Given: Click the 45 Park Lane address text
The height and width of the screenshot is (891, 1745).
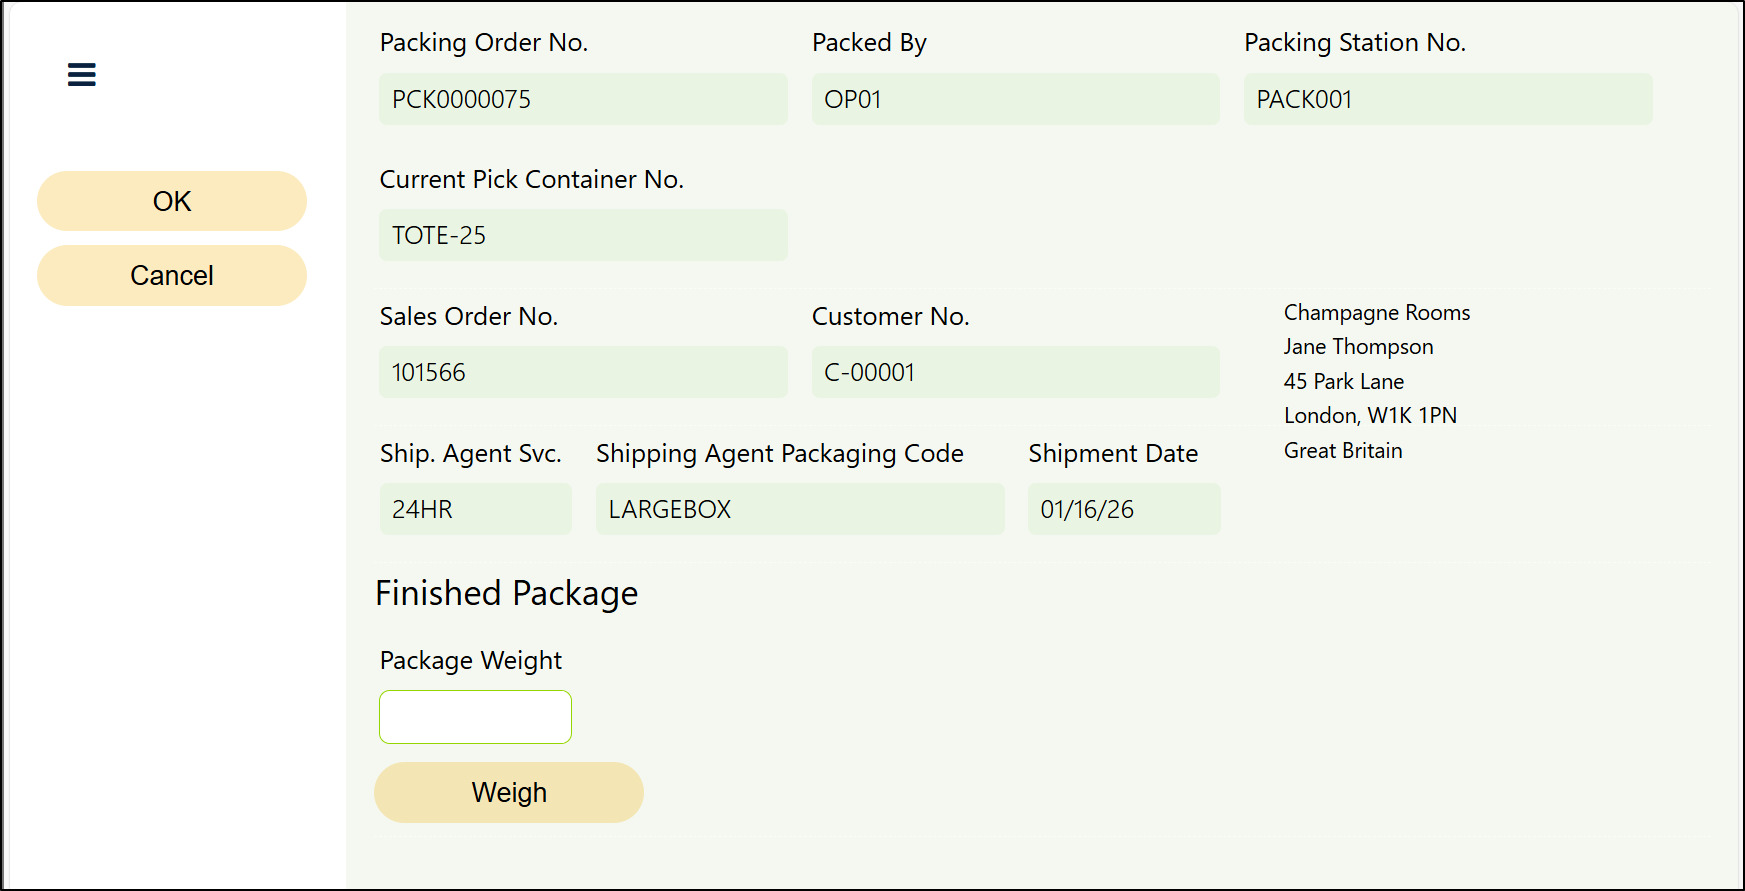Looking at the screenshot, I should tap(1343, 382).
